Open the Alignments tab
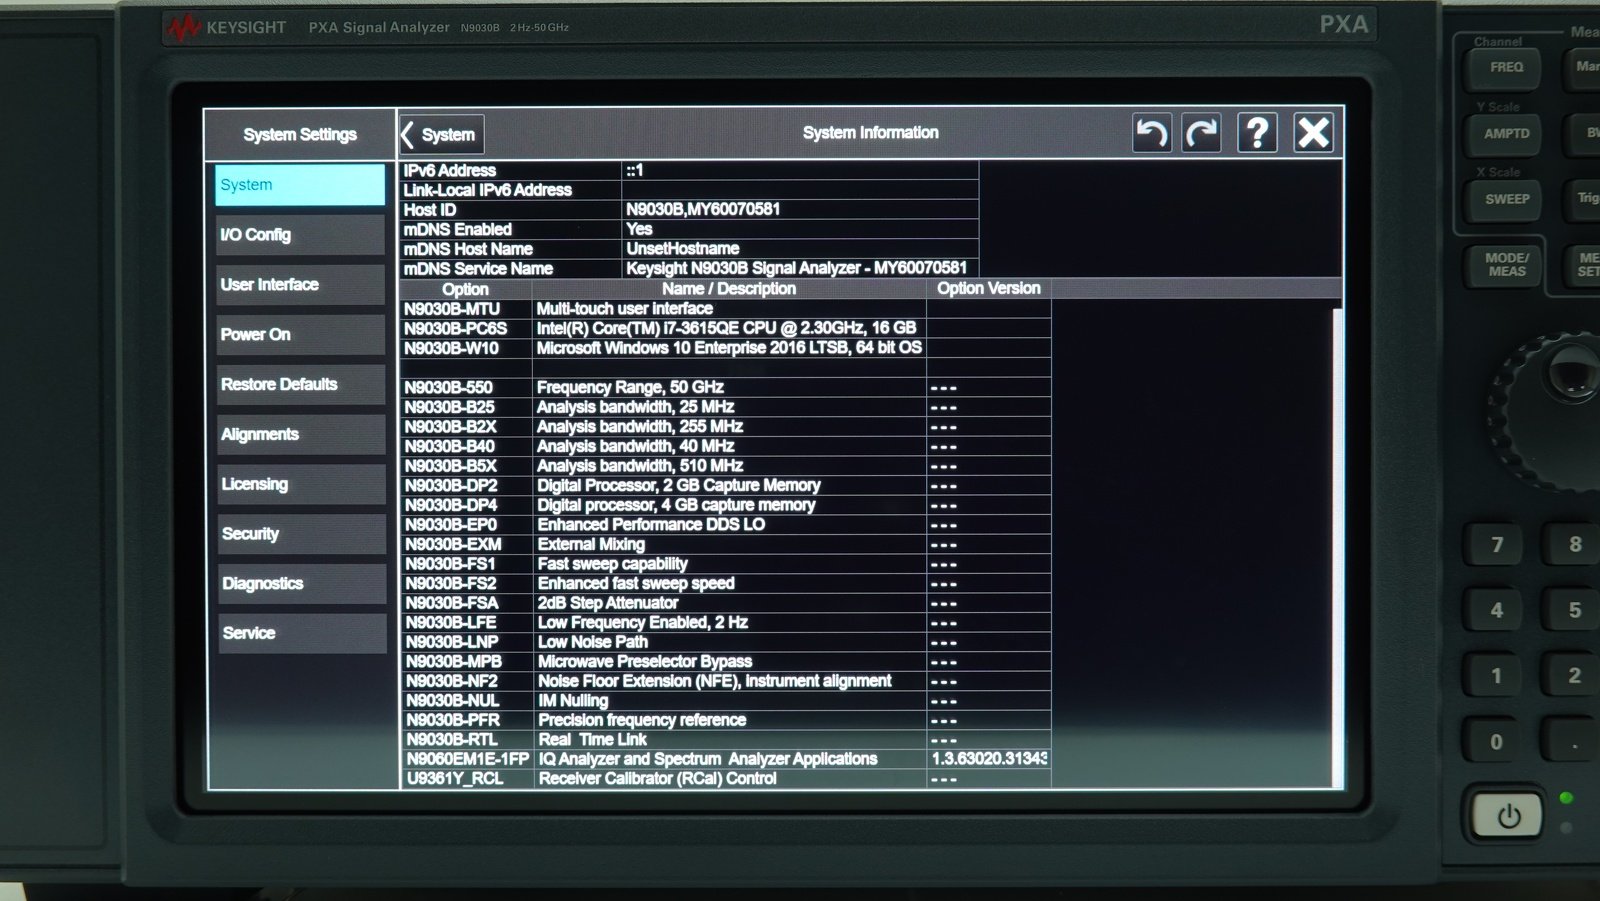 (300, 434)
